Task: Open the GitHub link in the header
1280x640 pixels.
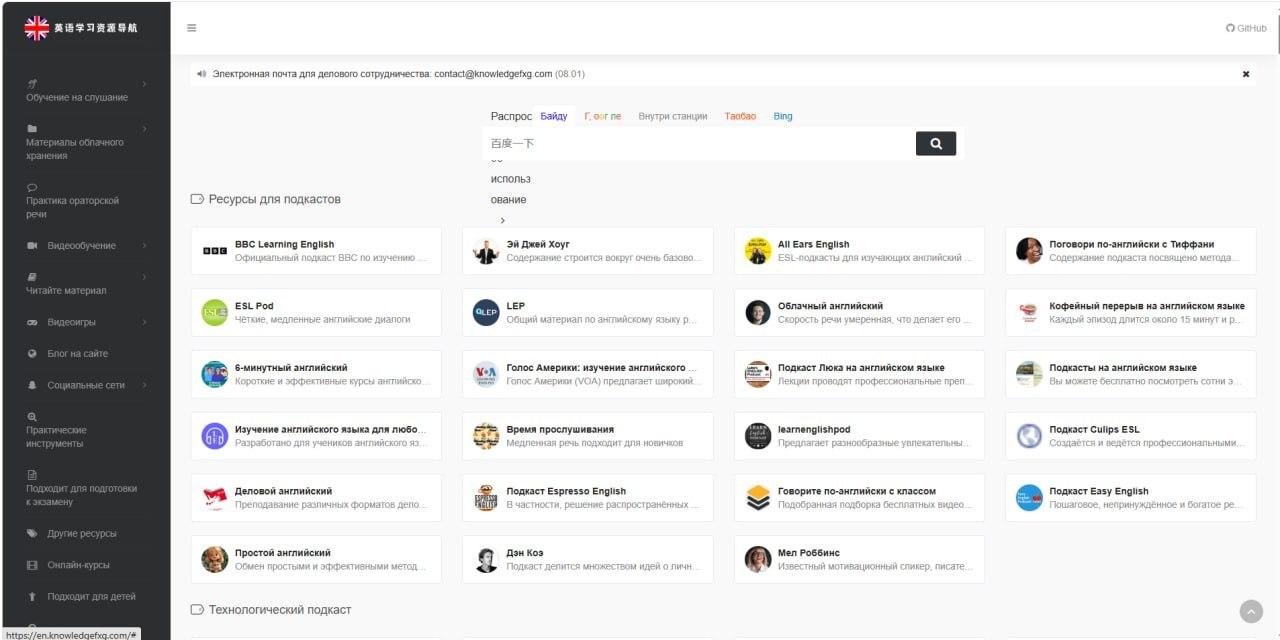Action: (1246, 28)
